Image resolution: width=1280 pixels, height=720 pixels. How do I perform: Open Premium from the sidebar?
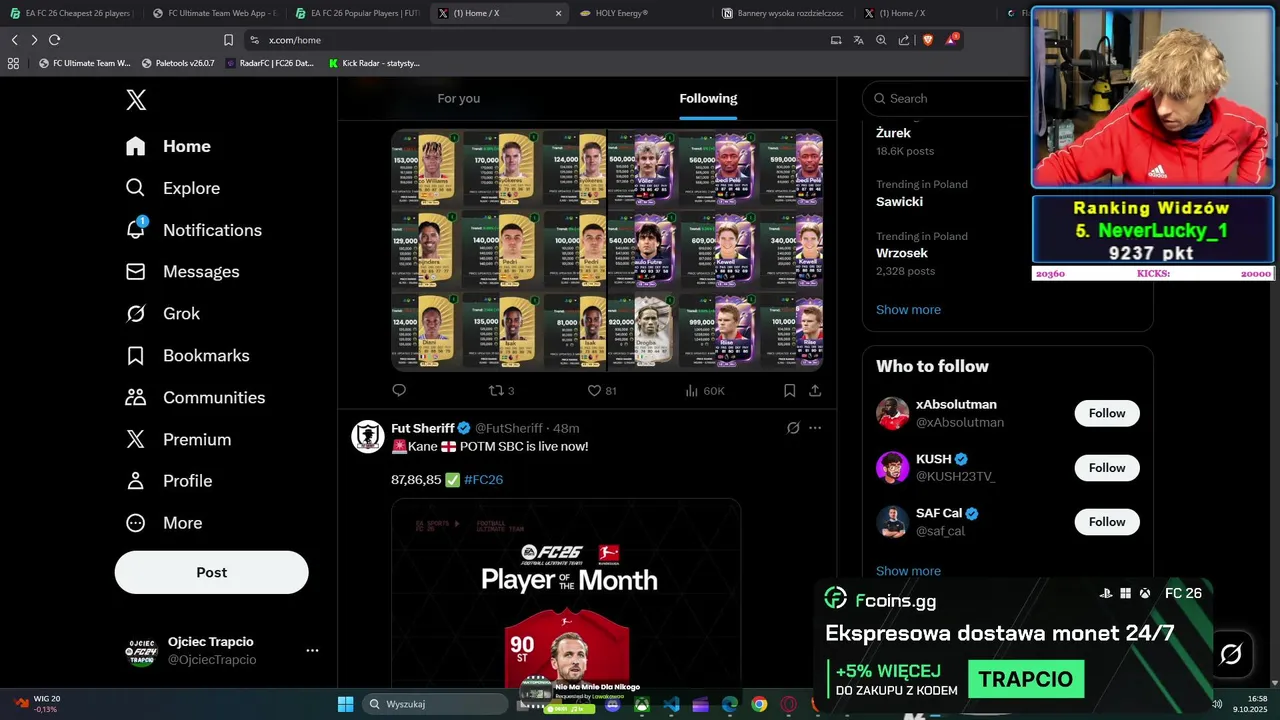coord(177,440)
